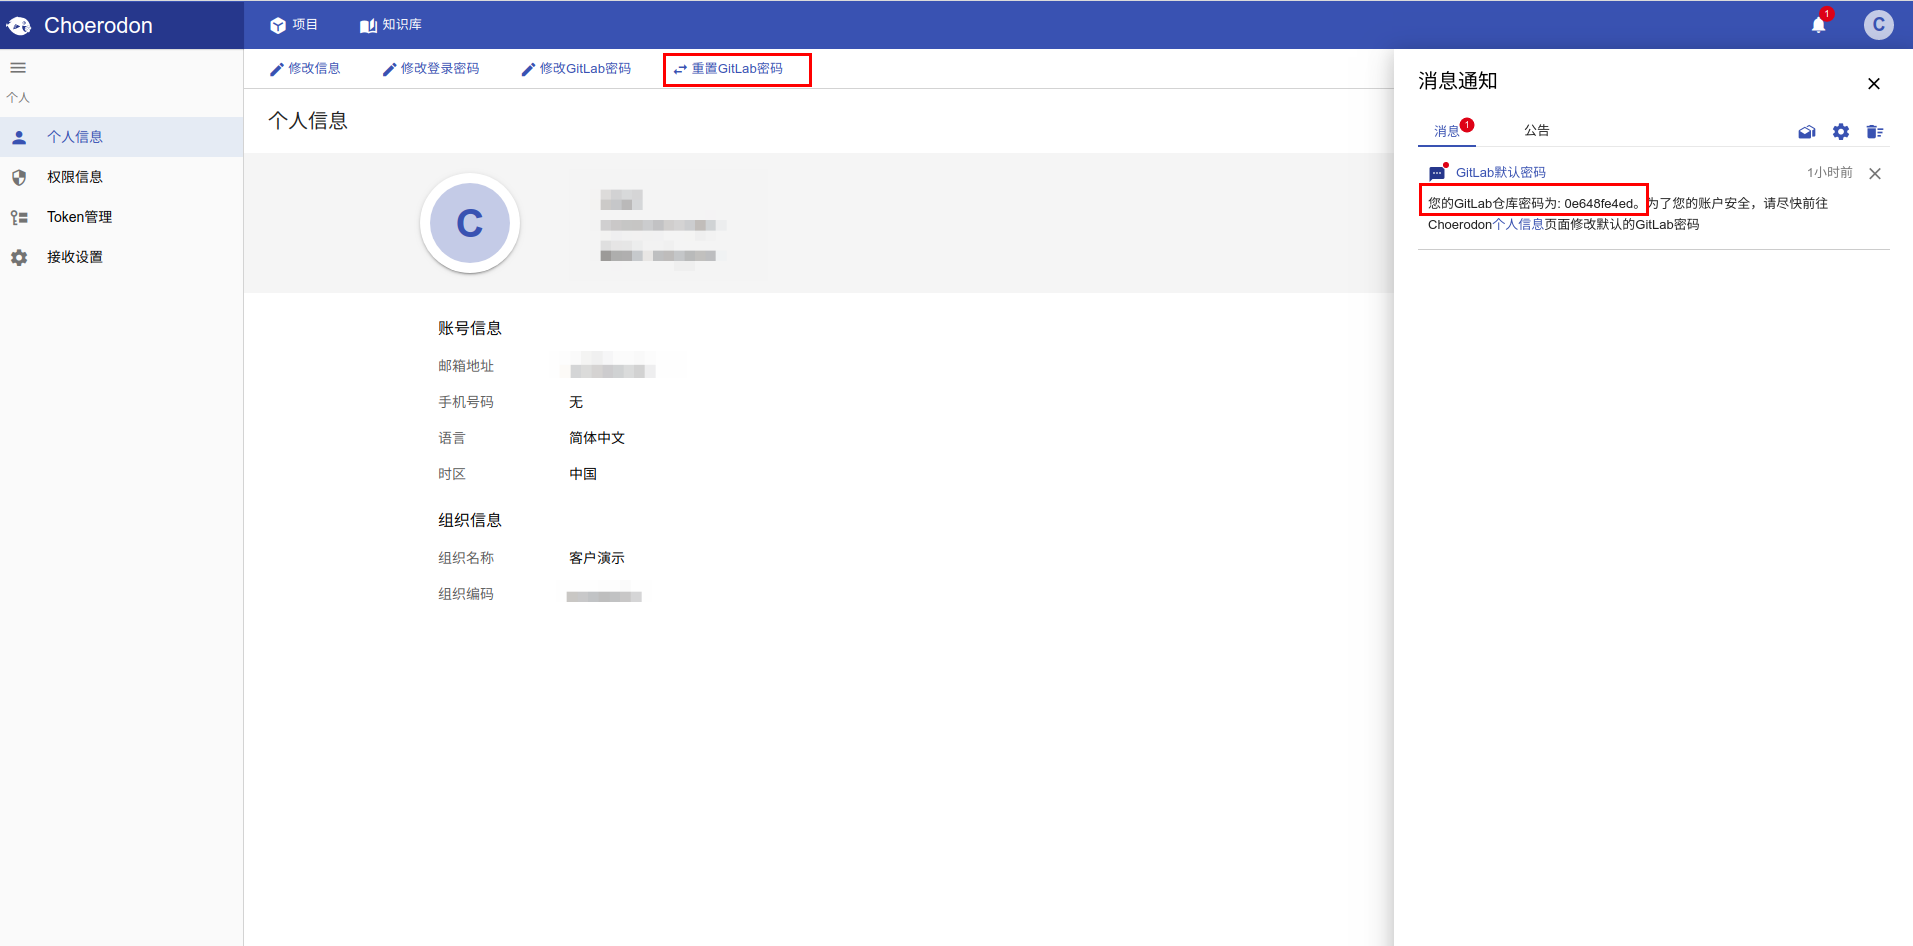This screenshot has height=946, width=1913.
Task: Close the 消息通知 panel
Action: click(x=1874, y=84)
